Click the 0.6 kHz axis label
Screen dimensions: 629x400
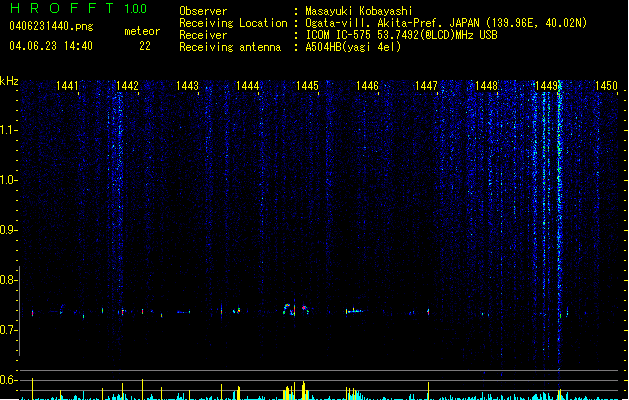8,380
